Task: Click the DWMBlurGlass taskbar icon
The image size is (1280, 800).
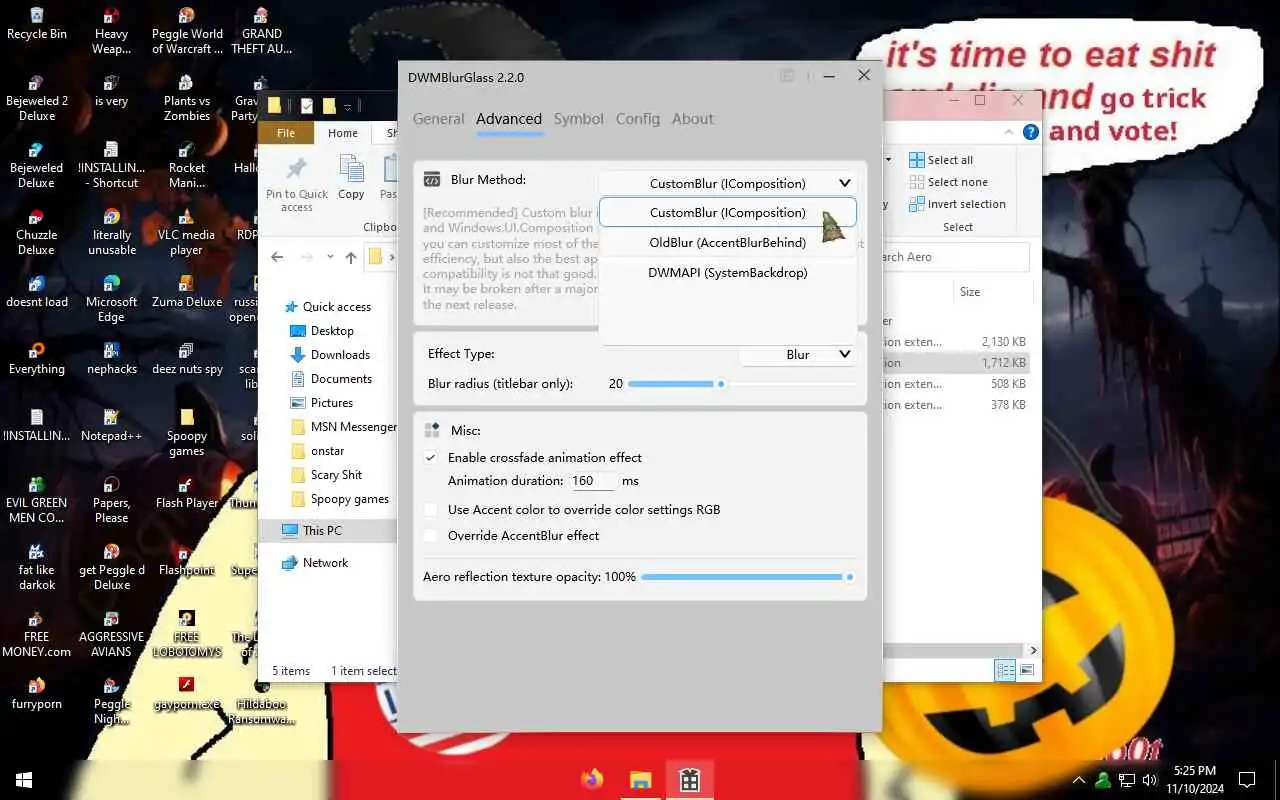Action: pos(689,779)
